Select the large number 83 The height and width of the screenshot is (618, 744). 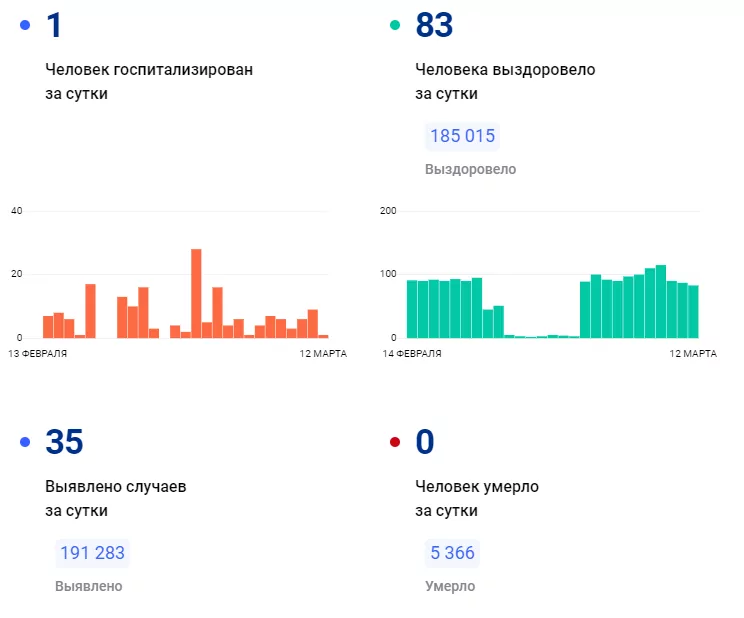pyautogui.click(x=434, y=25)
